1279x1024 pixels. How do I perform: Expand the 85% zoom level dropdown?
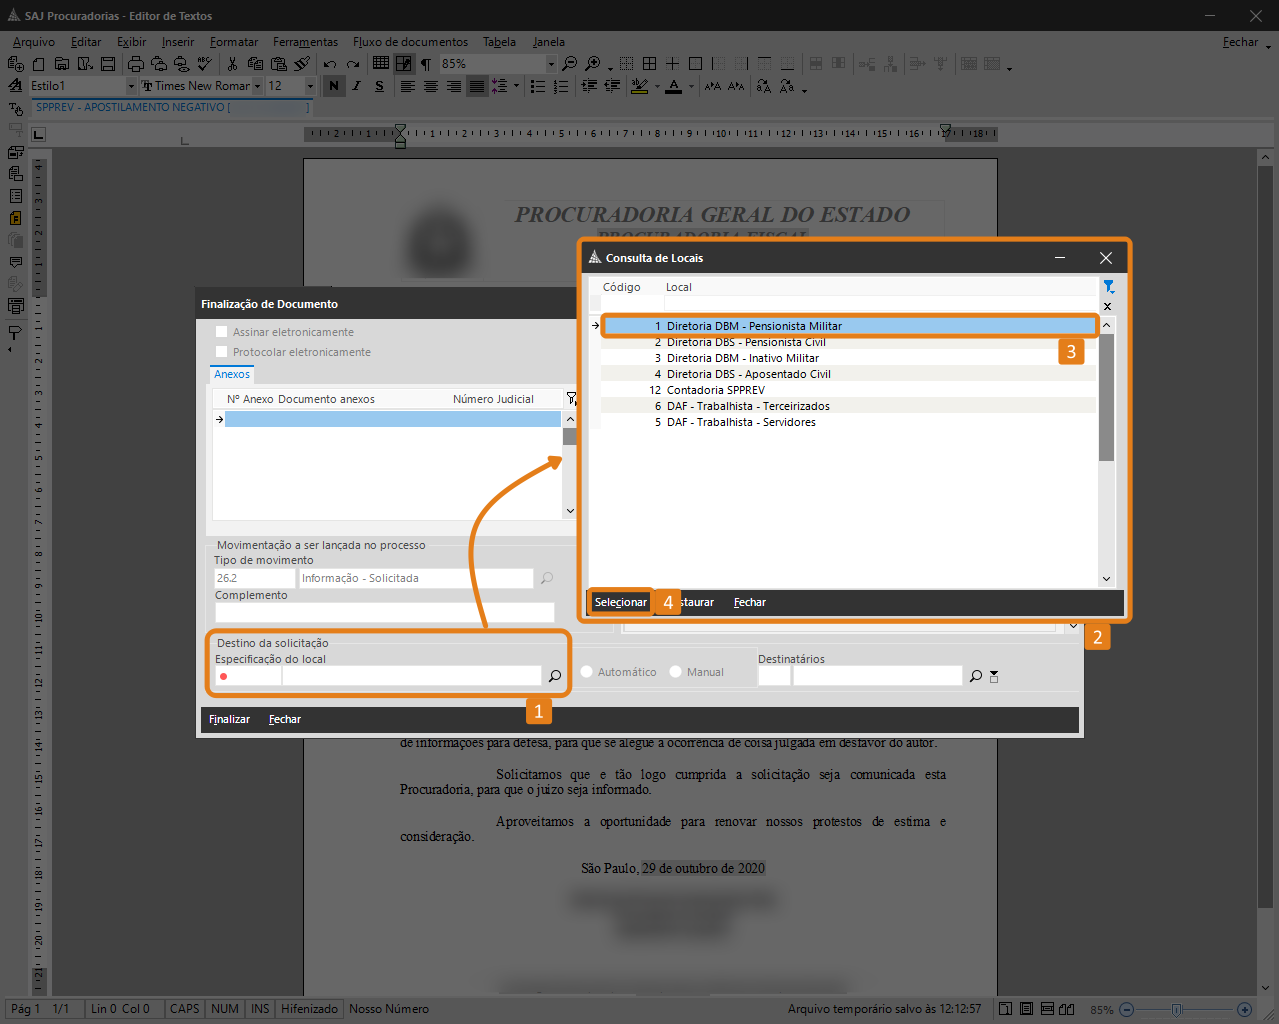tap(551, 64)
